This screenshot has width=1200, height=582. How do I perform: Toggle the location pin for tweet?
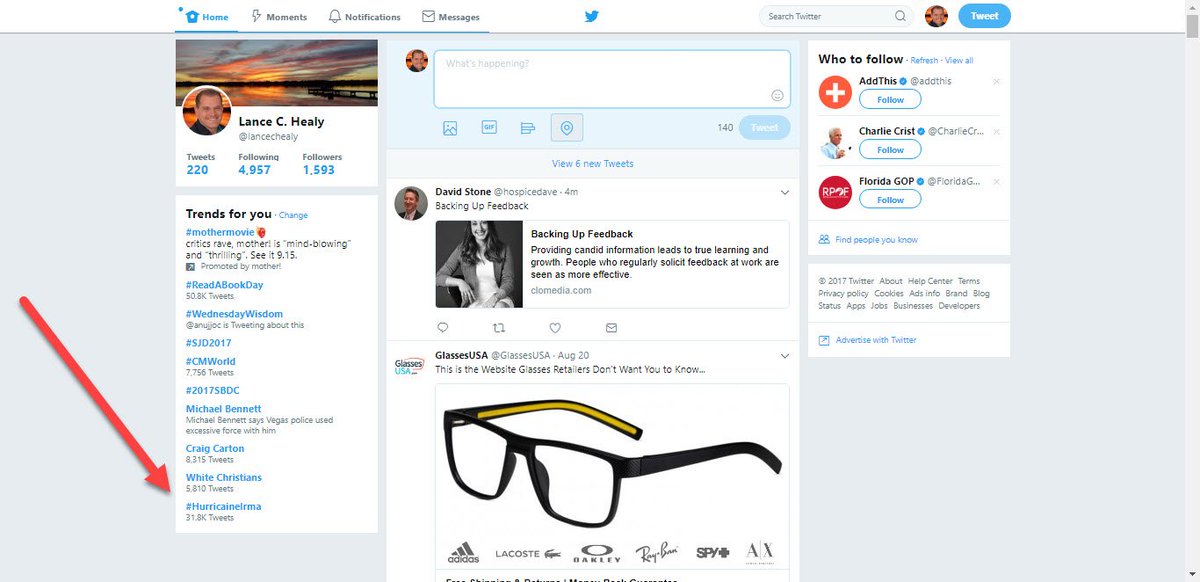567,128
